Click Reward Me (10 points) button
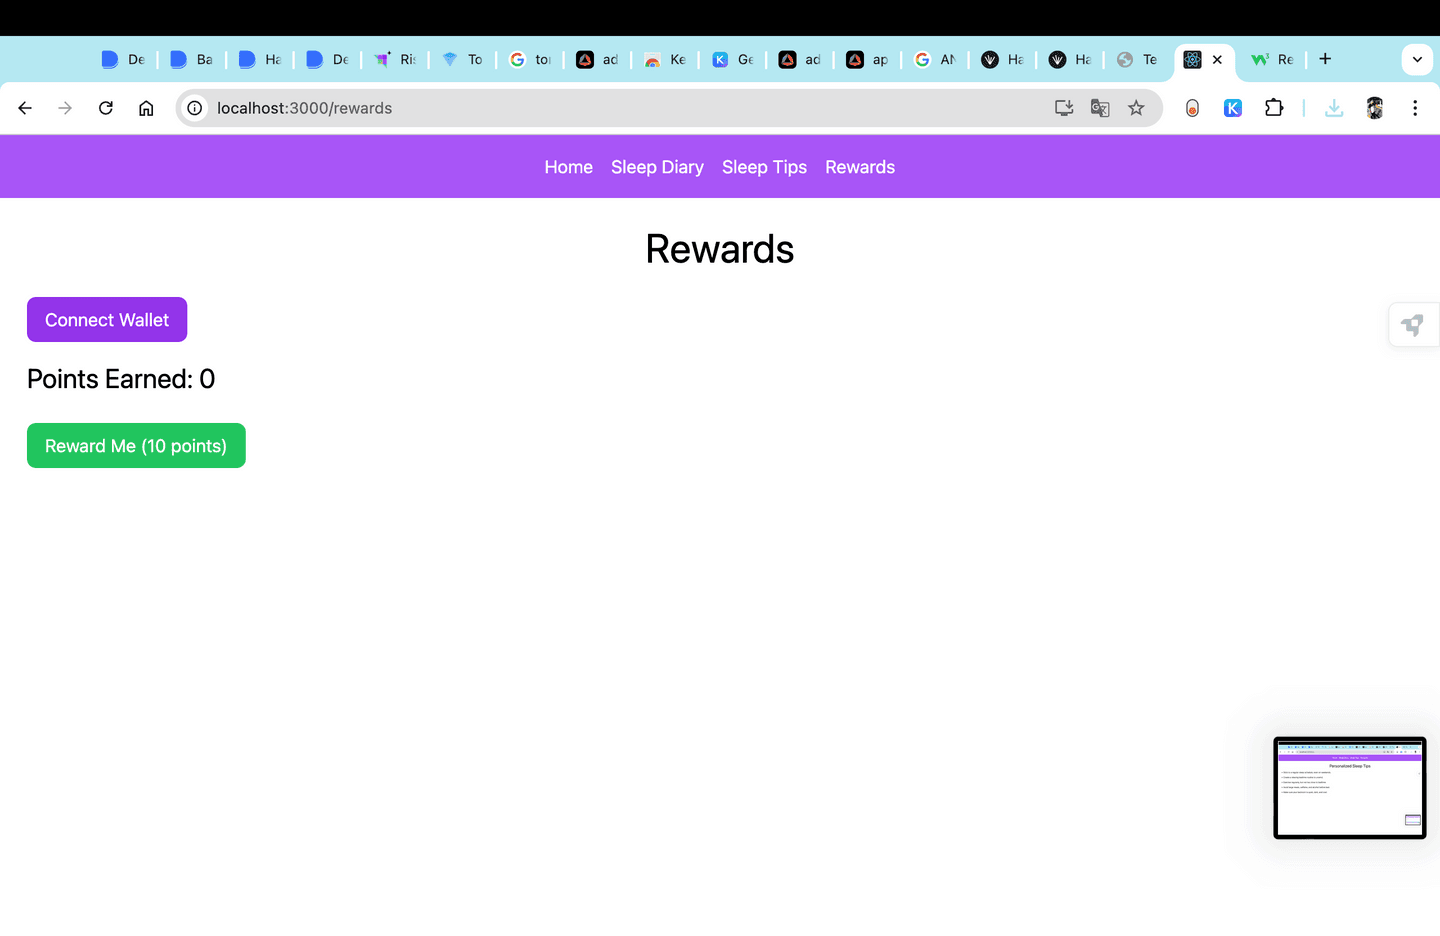The height and width of the screenshot is (936, 1440). point(136,446)
